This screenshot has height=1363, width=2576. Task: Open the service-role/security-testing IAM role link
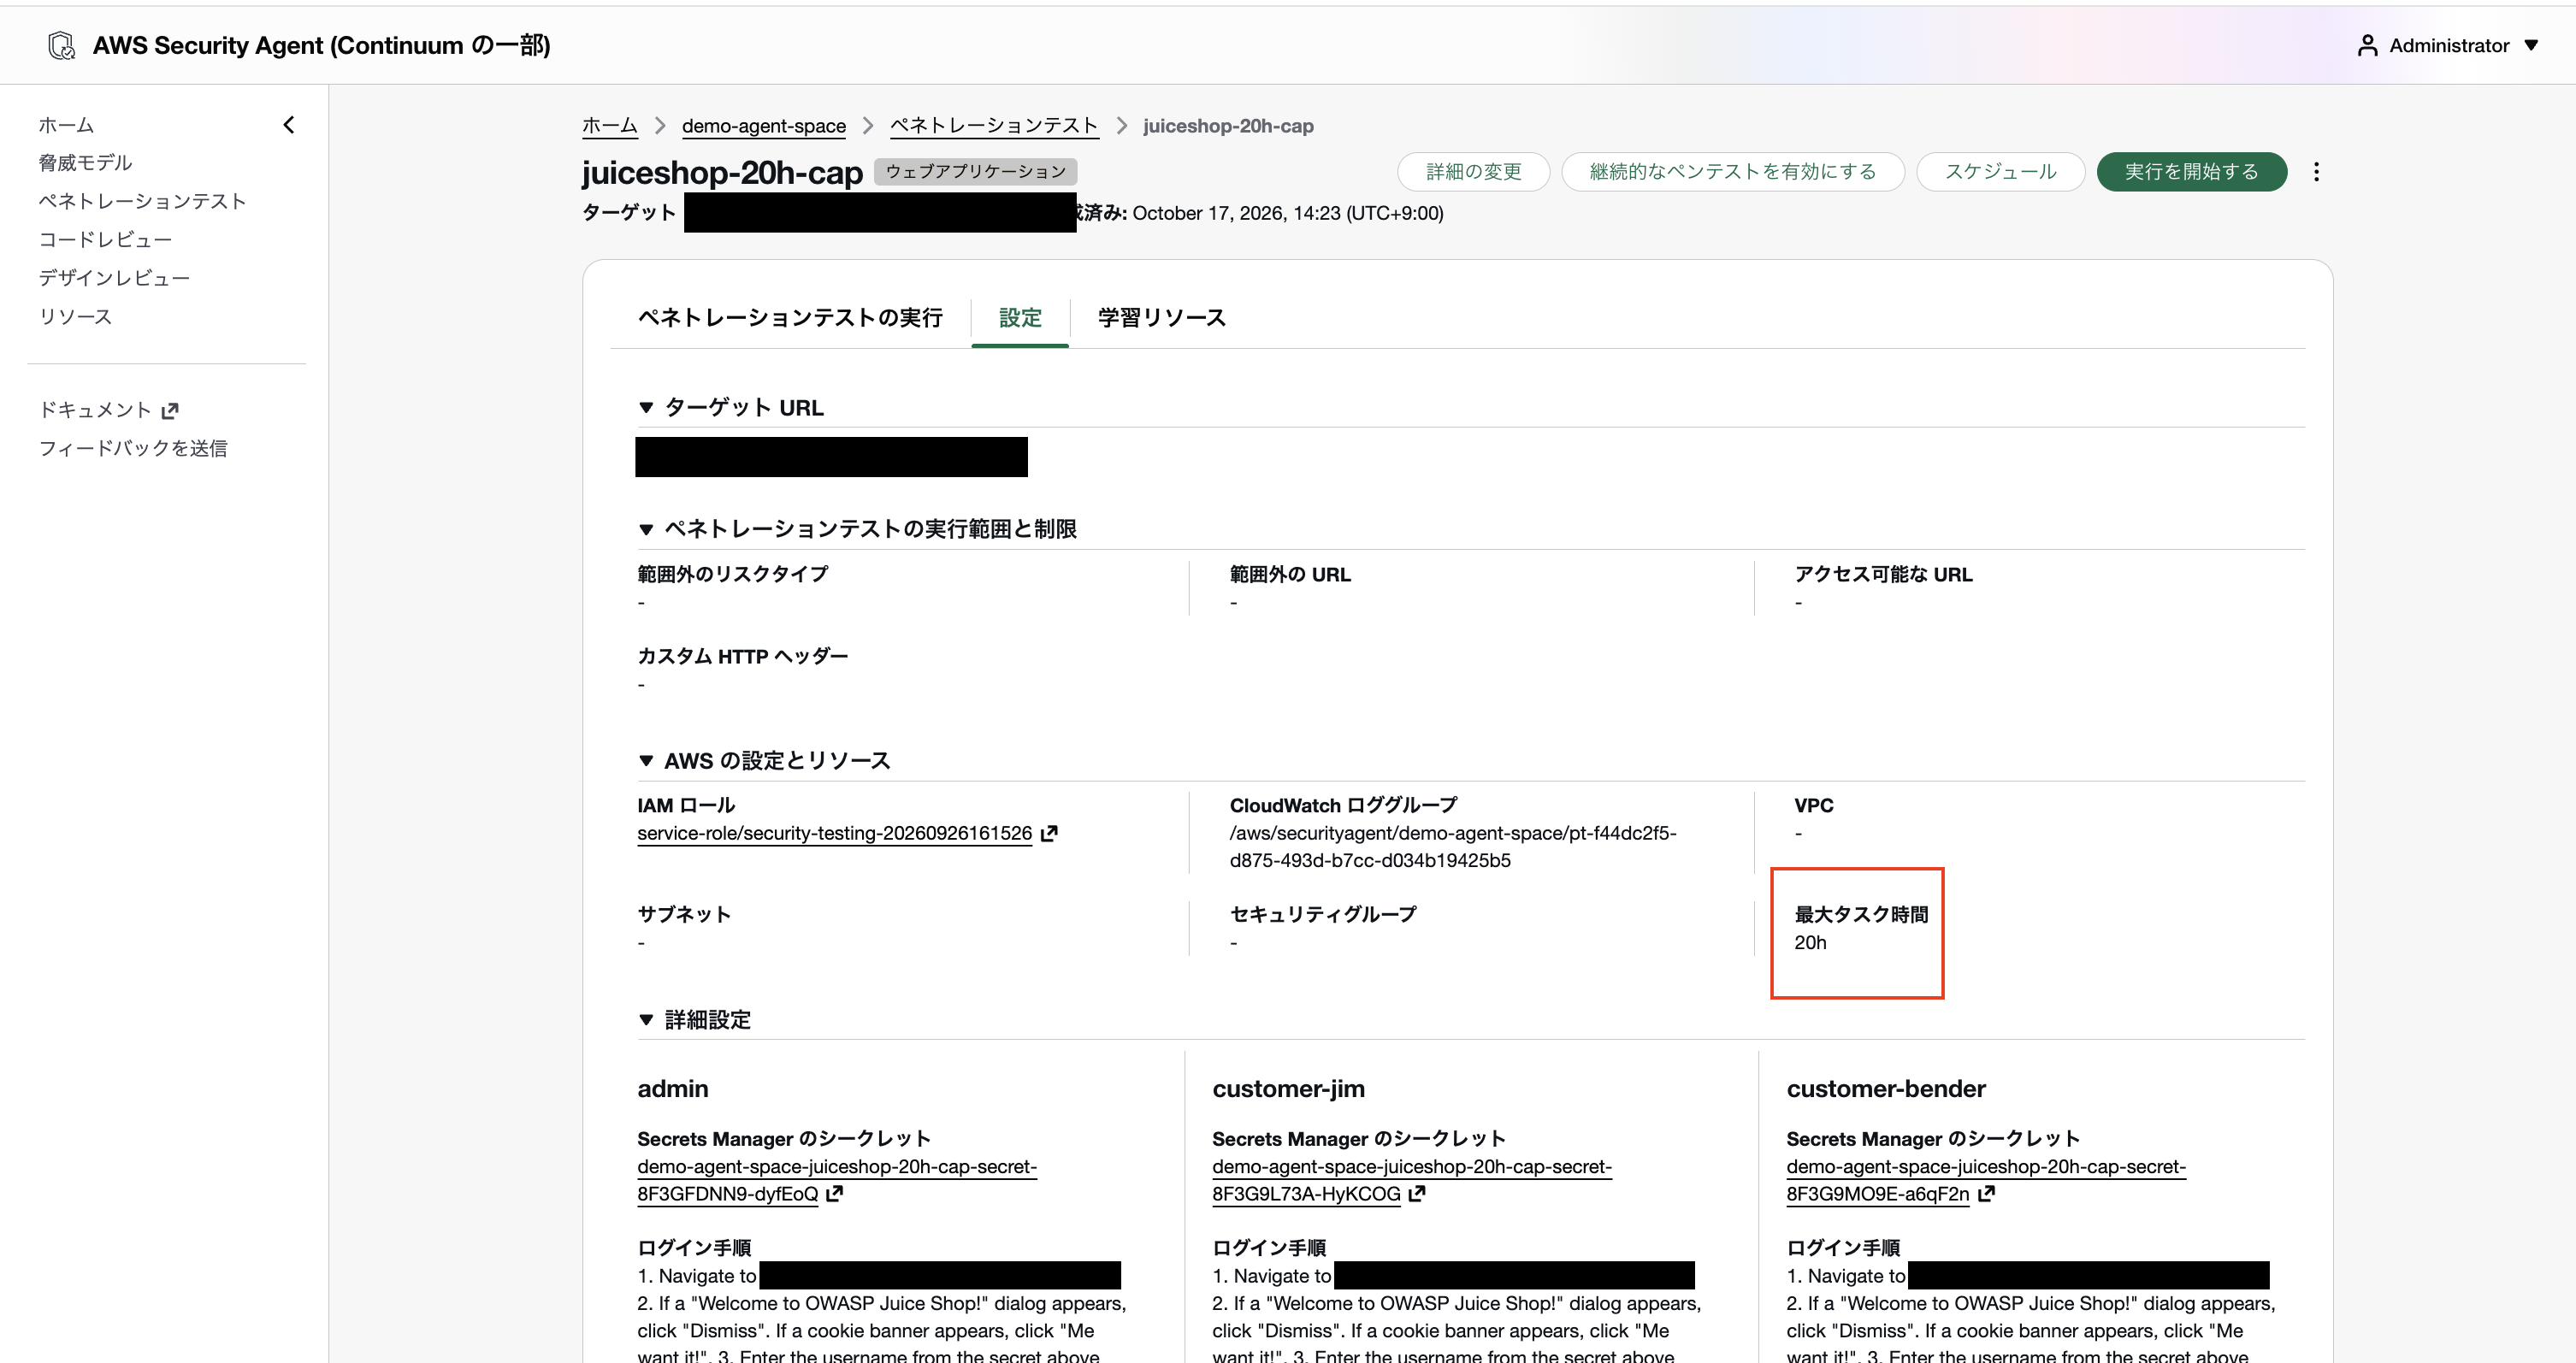[834, 833]
